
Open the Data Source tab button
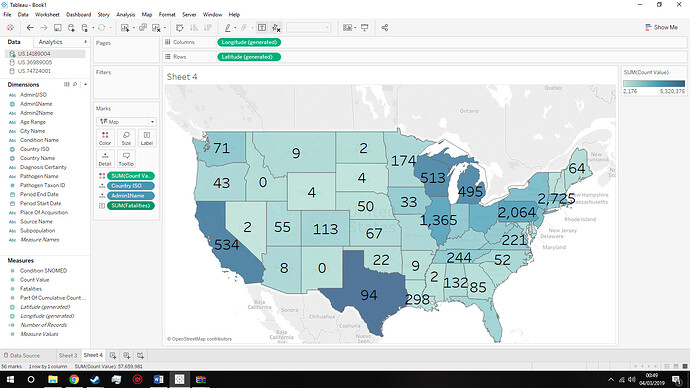22,355
